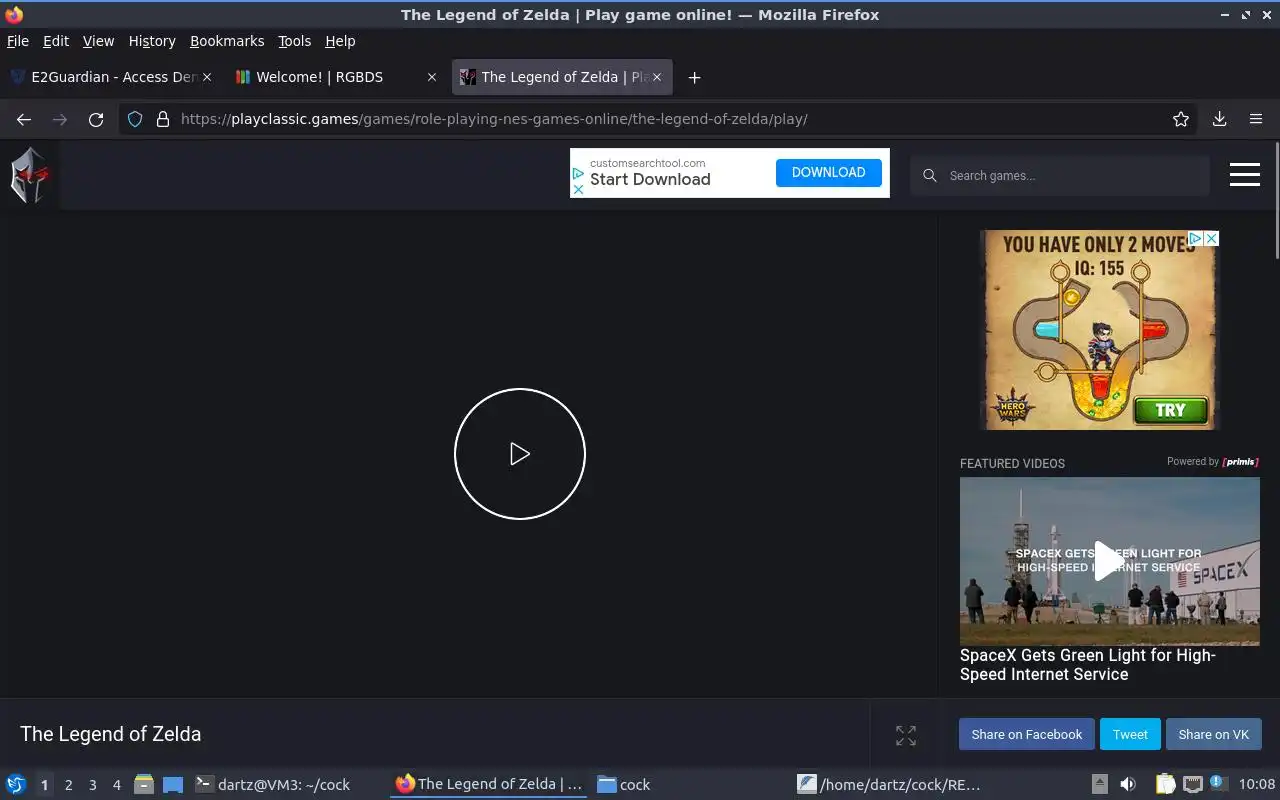Click the AdChoices icon on Hero Wars ad

1195,238
